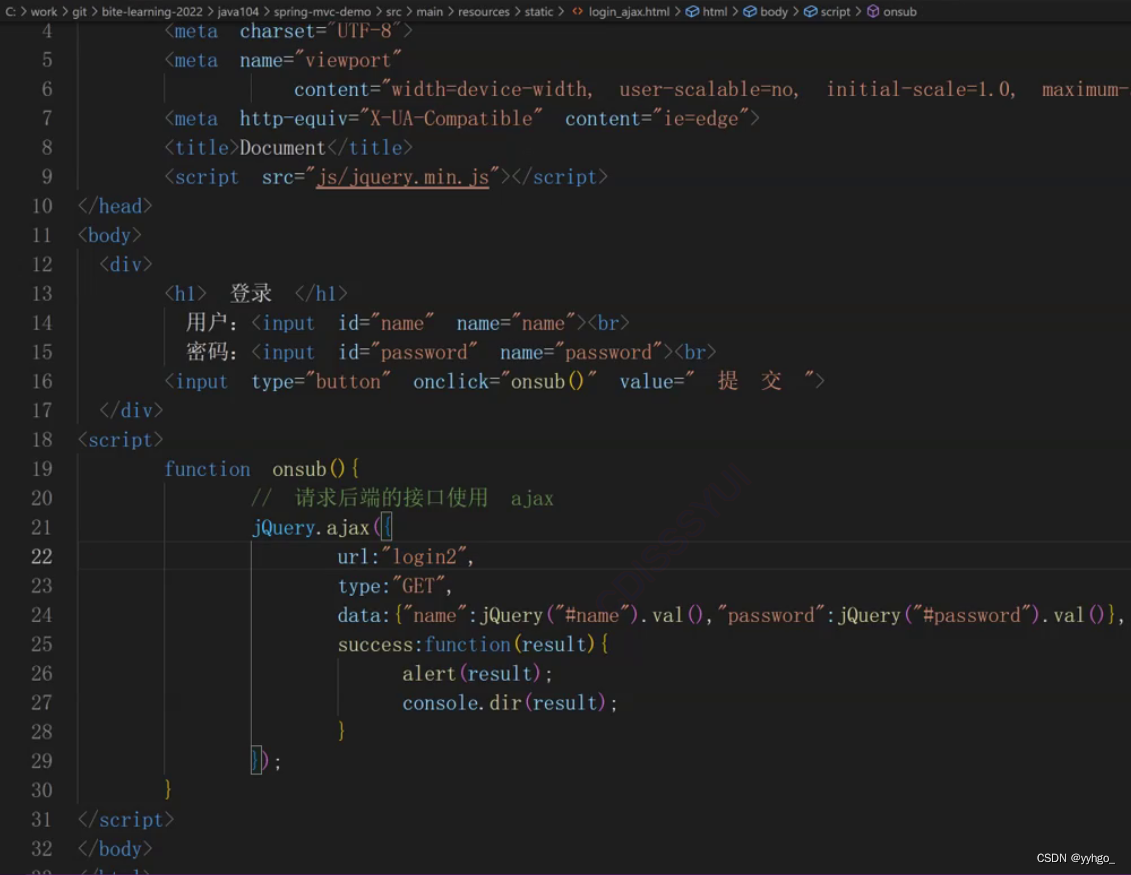Click the 'work' breadcrumb segment
The image size is (1131, 875).
[43, 12]
